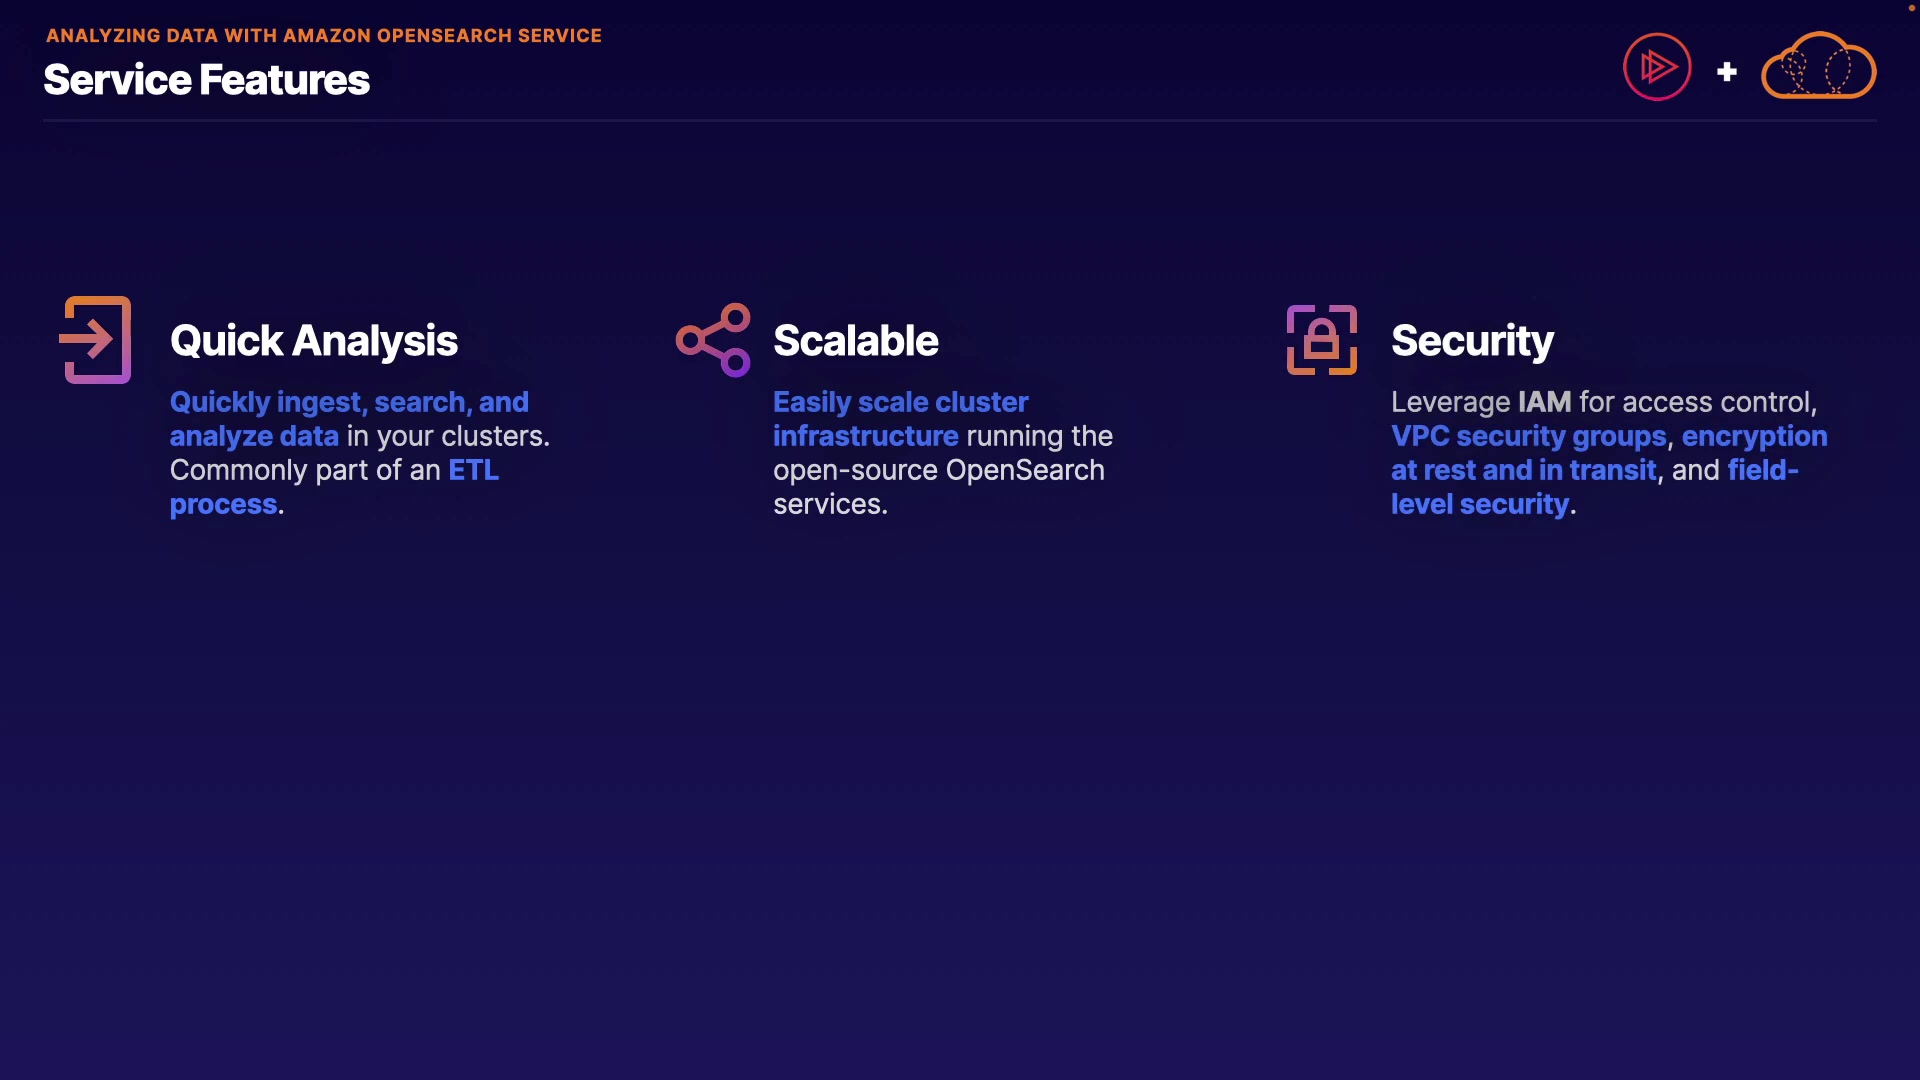The height and width of the screenshot is (1080, 1920).
Task: Click "Quickly ingest, search, and" blue text
Action: tap(349, 402)
